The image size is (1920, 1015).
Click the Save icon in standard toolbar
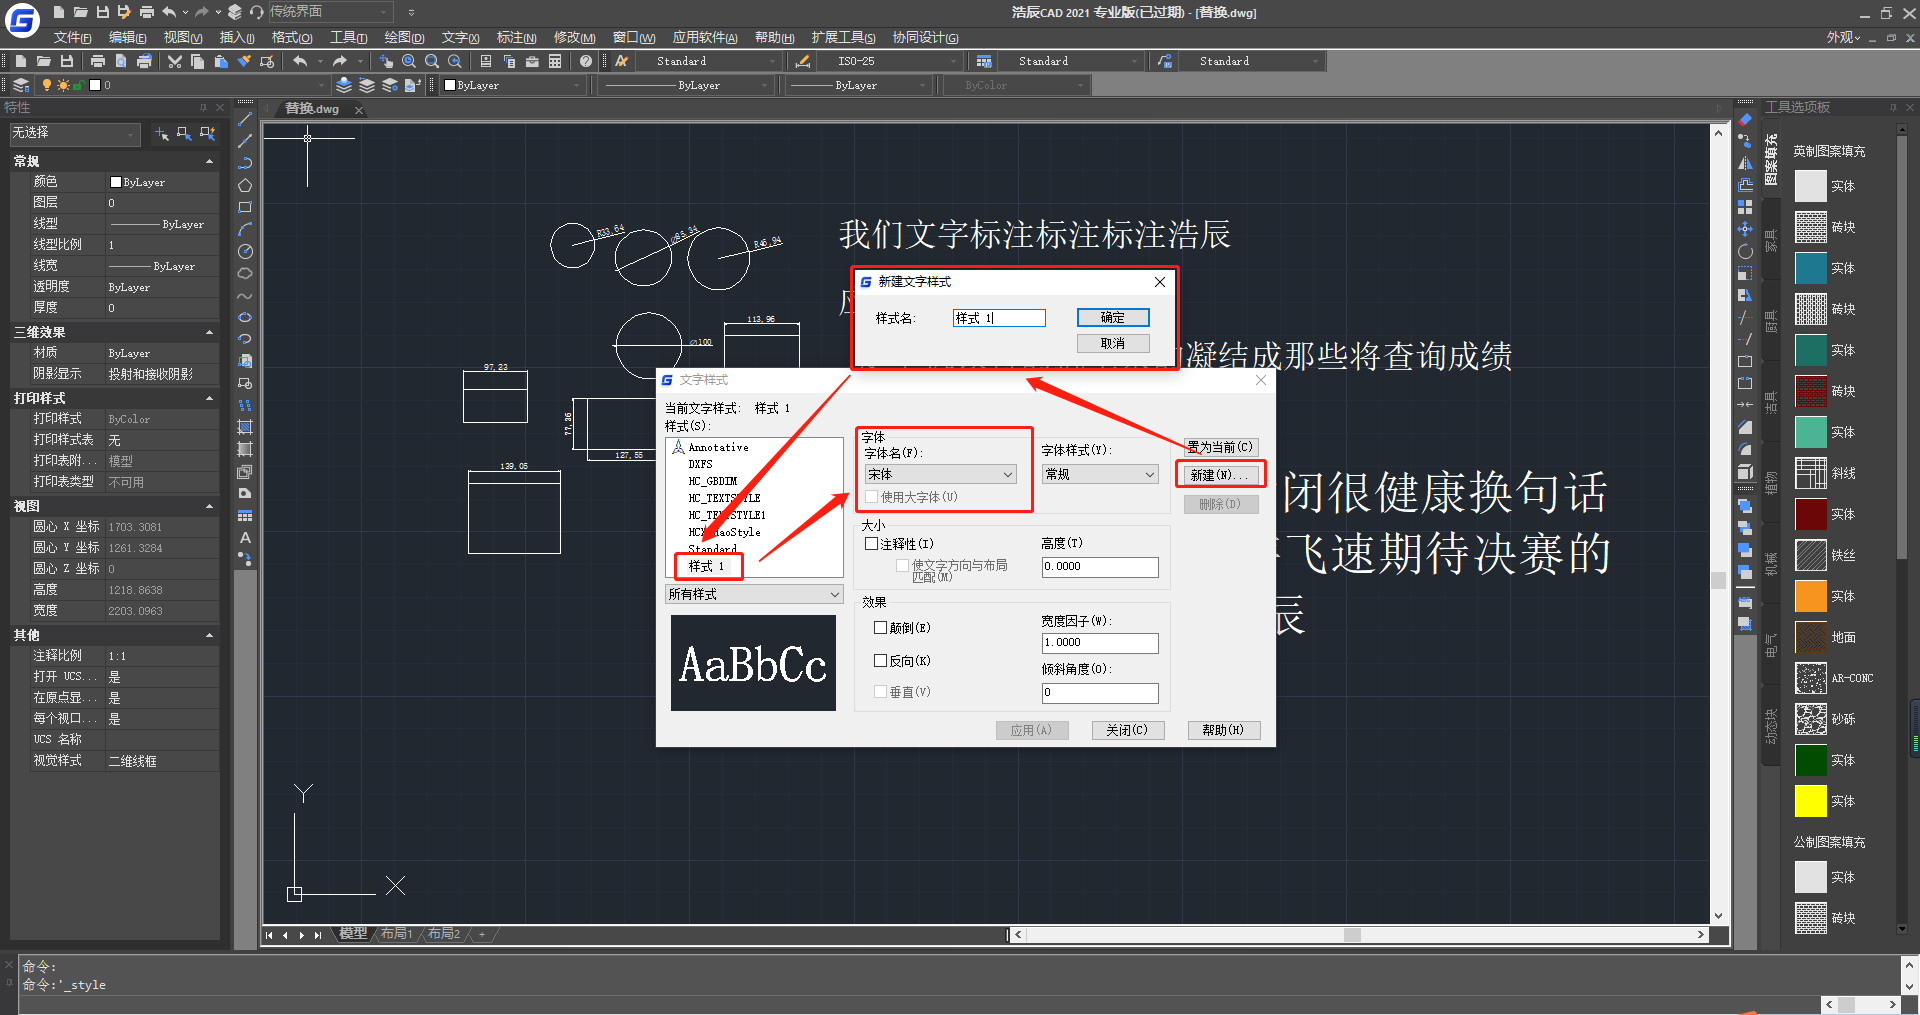tap(67, 61)
